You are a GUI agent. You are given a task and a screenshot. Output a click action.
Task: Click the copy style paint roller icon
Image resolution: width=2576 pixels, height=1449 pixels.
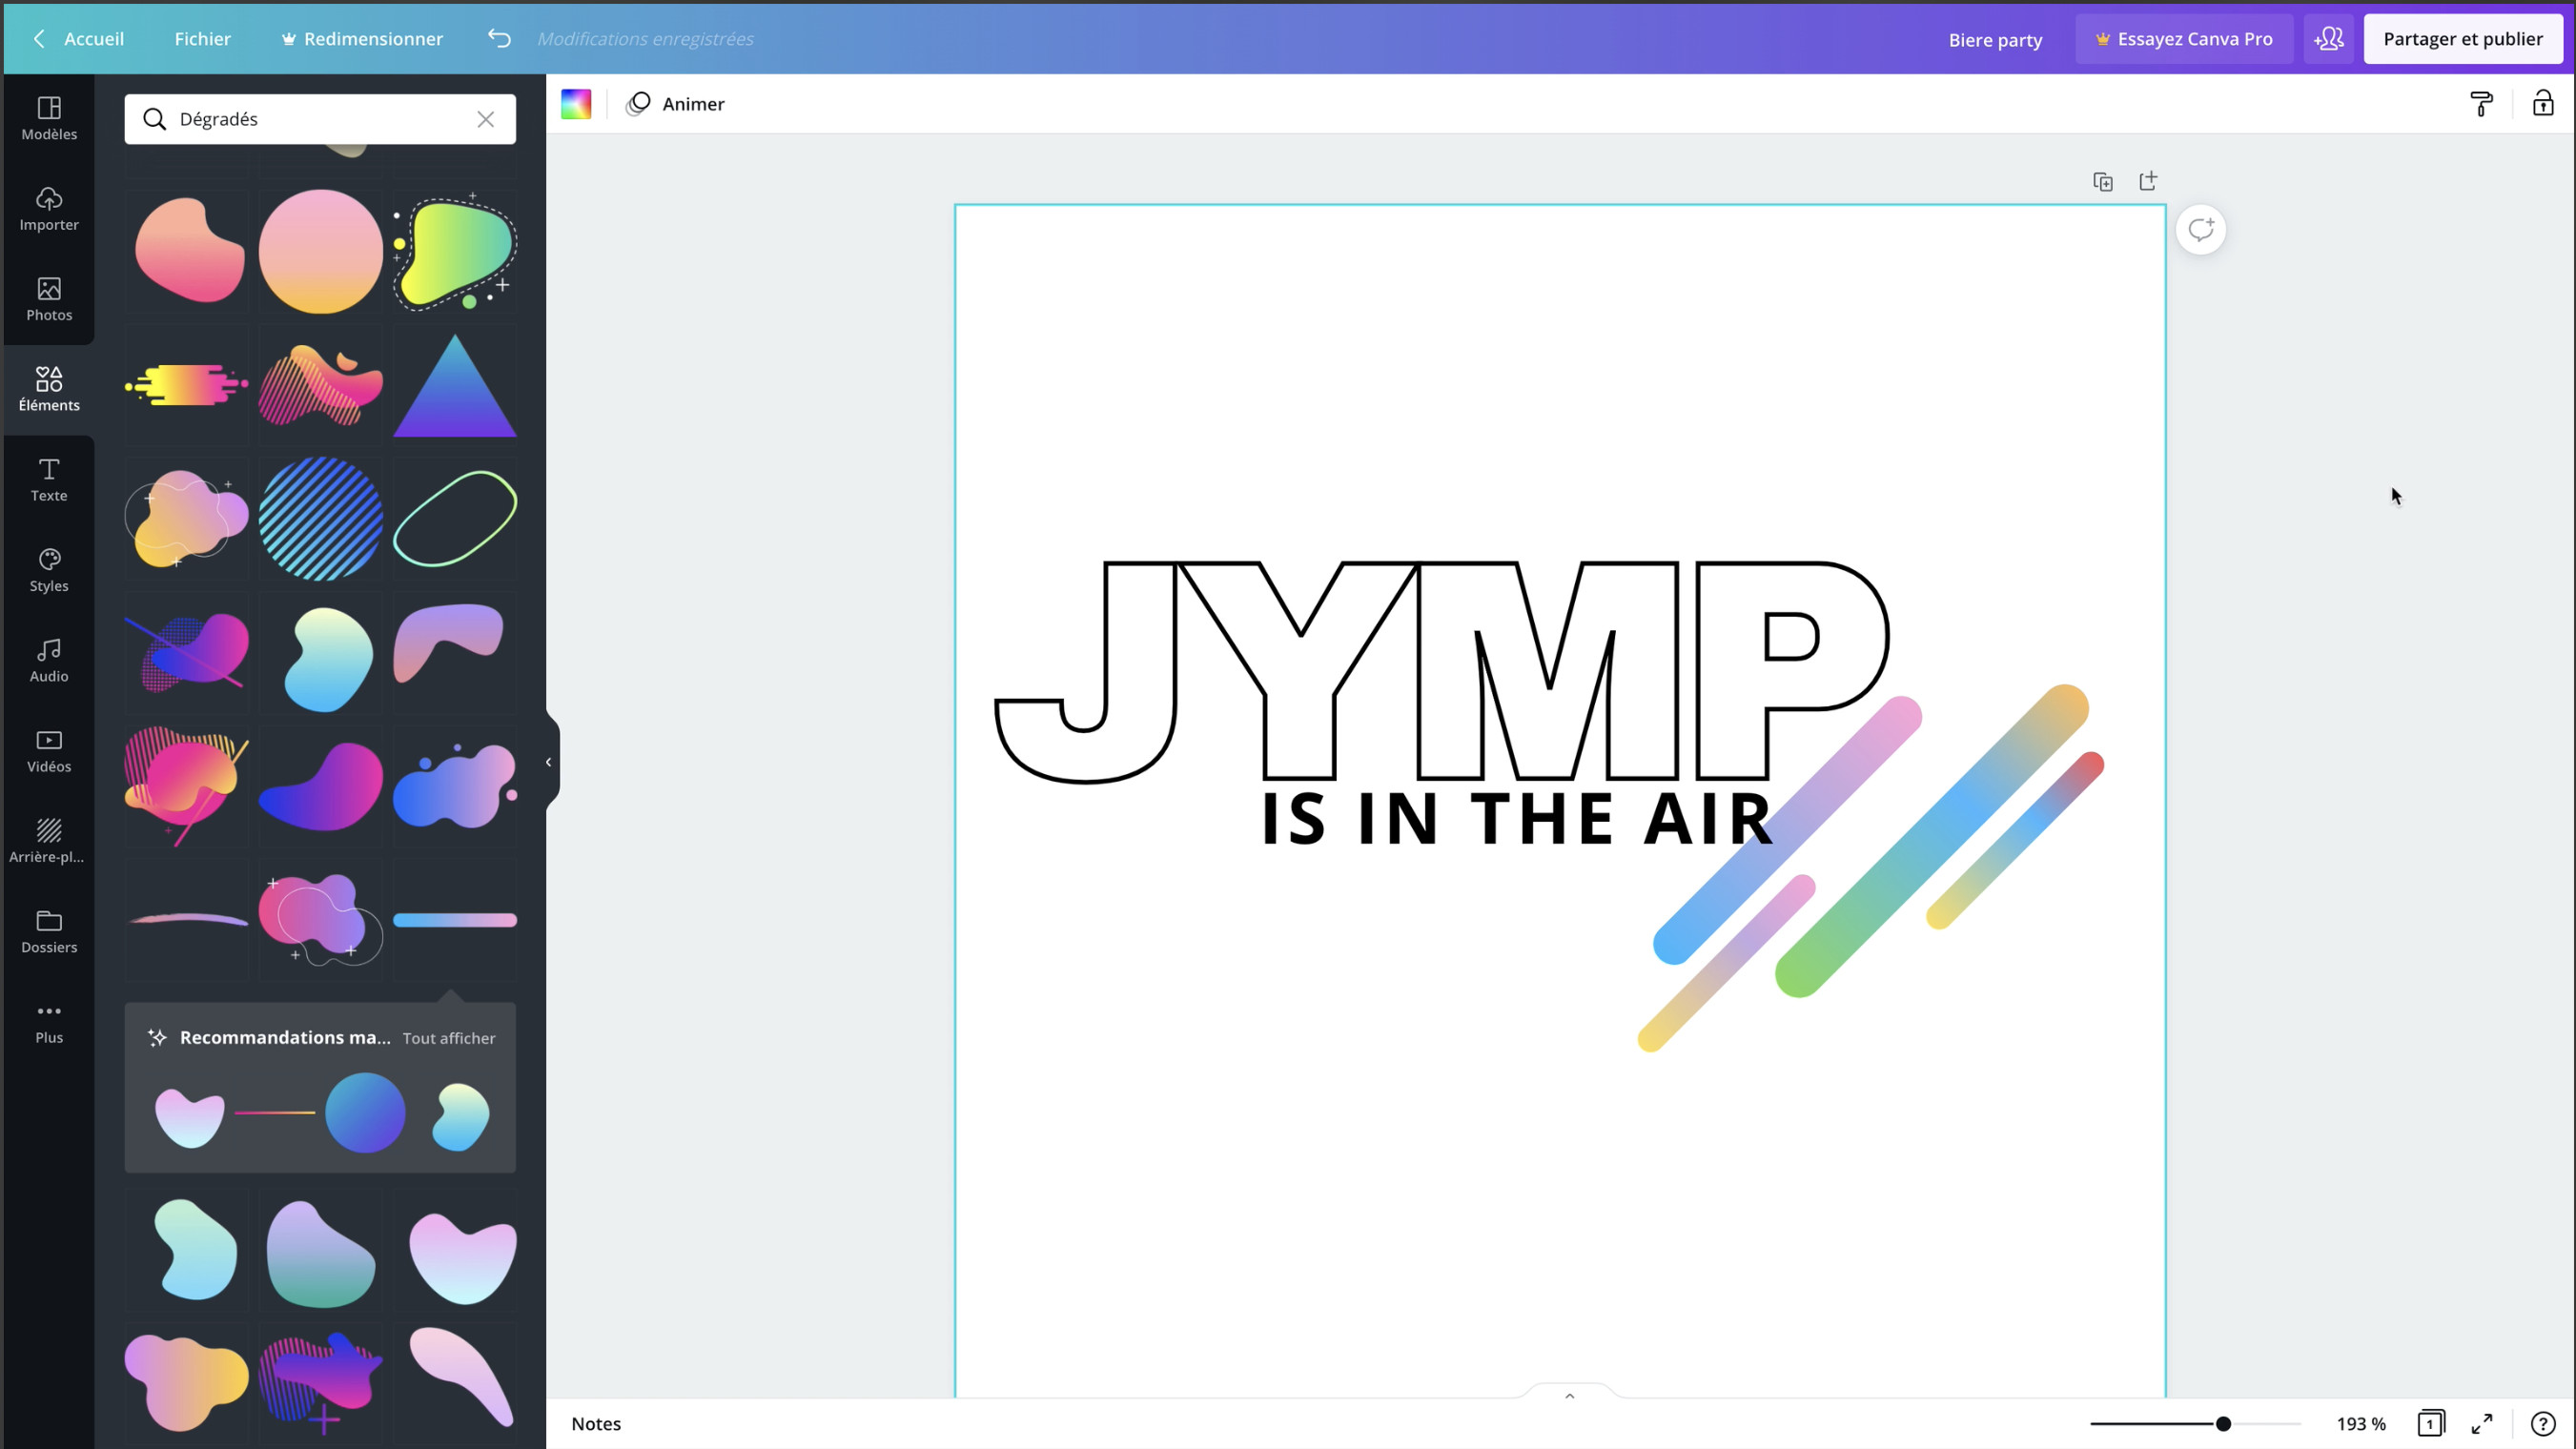[2481, 103]
